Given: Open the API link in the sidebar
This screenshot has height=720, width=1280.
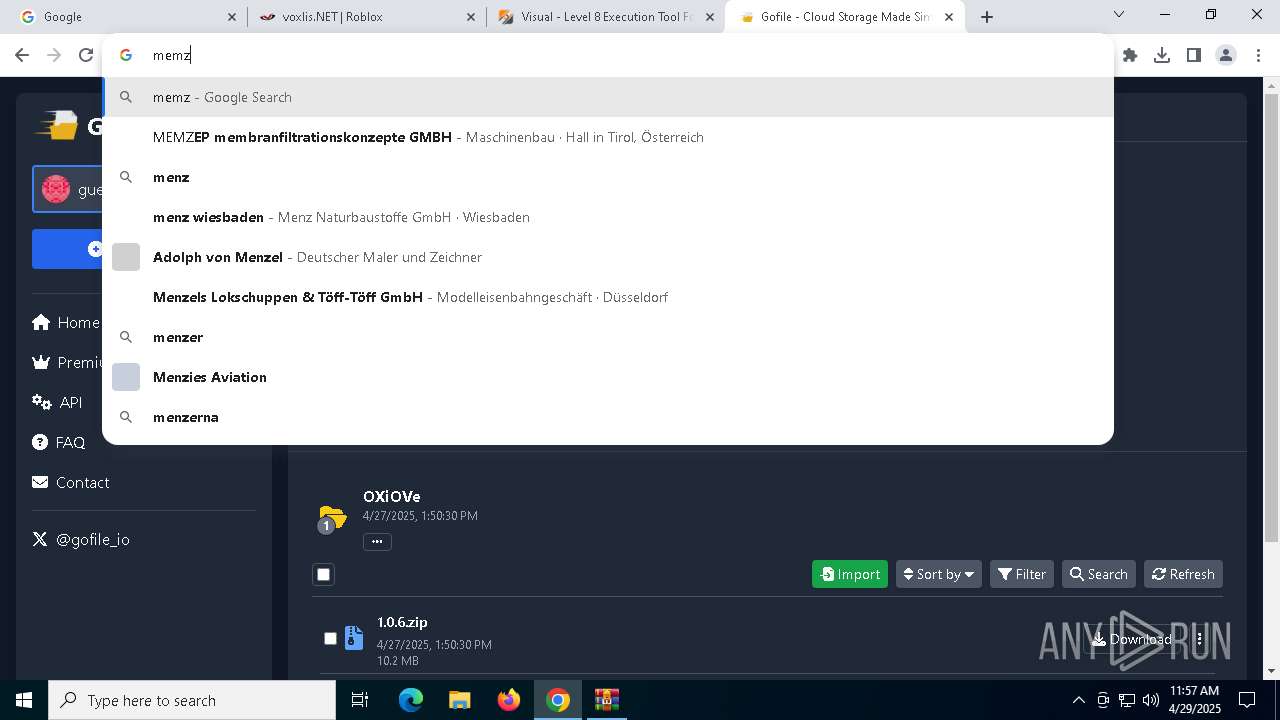Looking at the screenshot, I should point(57,402).
